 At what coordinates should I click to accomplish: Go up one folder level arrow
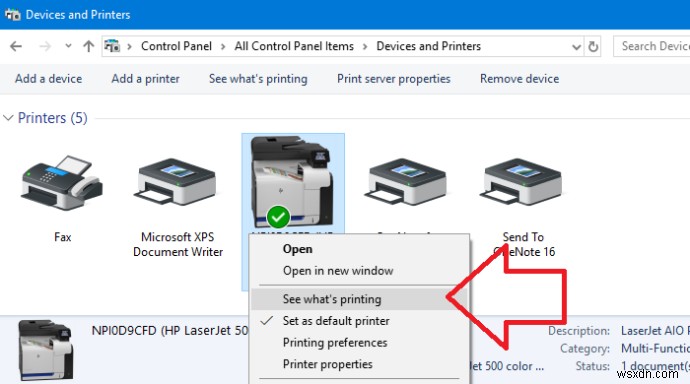pyautogui.click(x=88, y=46)
